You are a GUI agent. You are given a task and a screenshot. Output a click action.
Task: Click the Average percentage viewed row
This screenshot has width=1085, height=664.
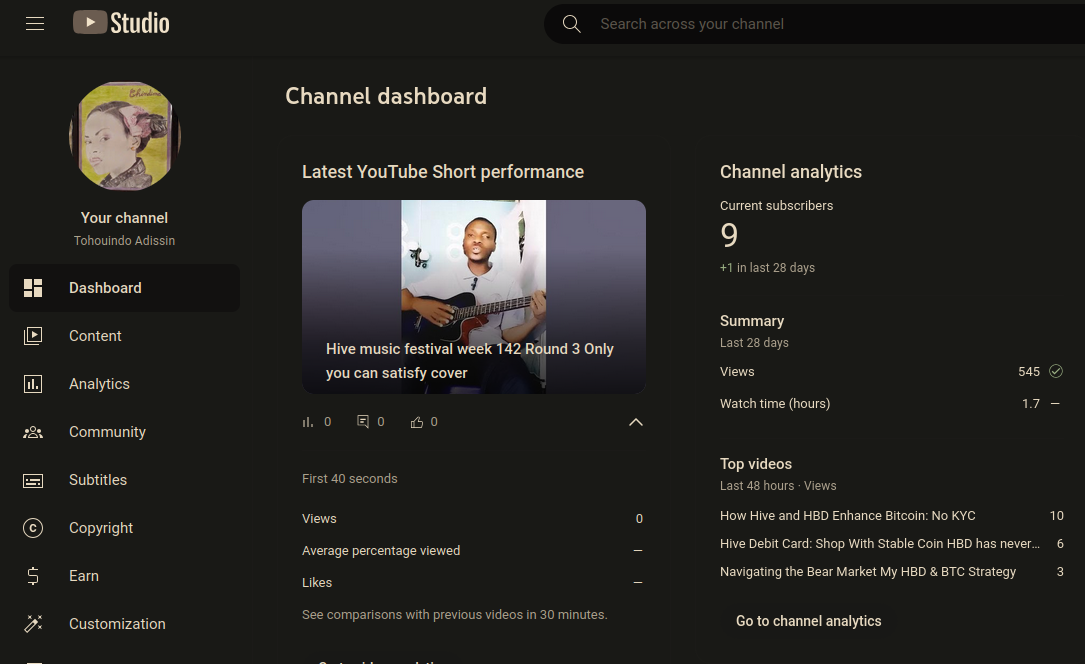(x=473, y=551)
